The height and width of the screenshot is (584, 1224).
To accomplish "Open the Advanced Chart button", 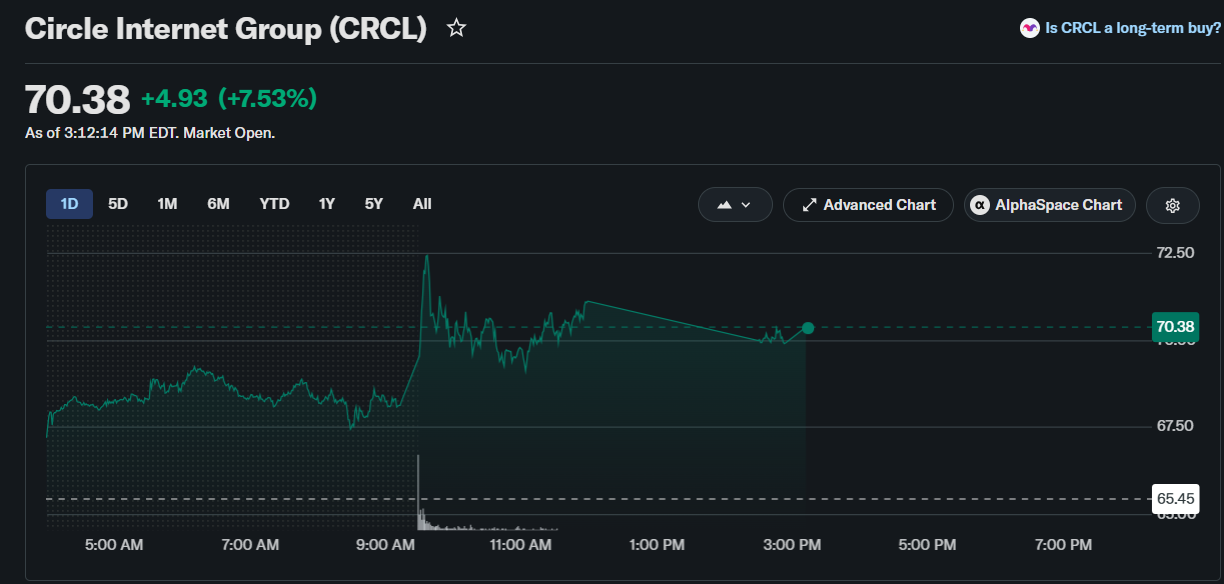I will click(868, 205).
